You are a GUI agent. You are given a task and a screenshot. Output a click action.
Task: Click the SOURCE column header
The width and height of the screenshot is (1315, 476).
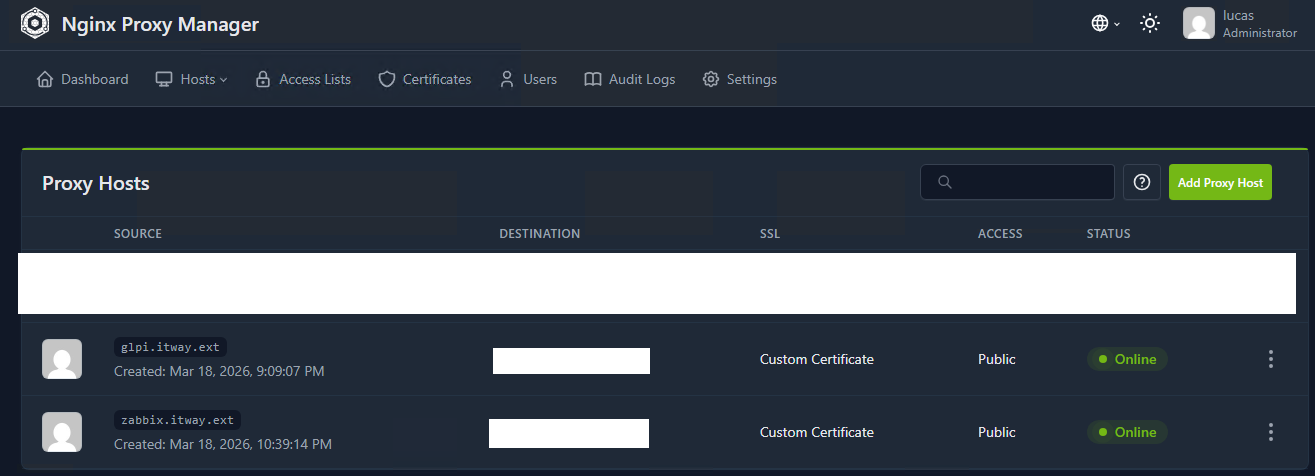click(138, 234)
